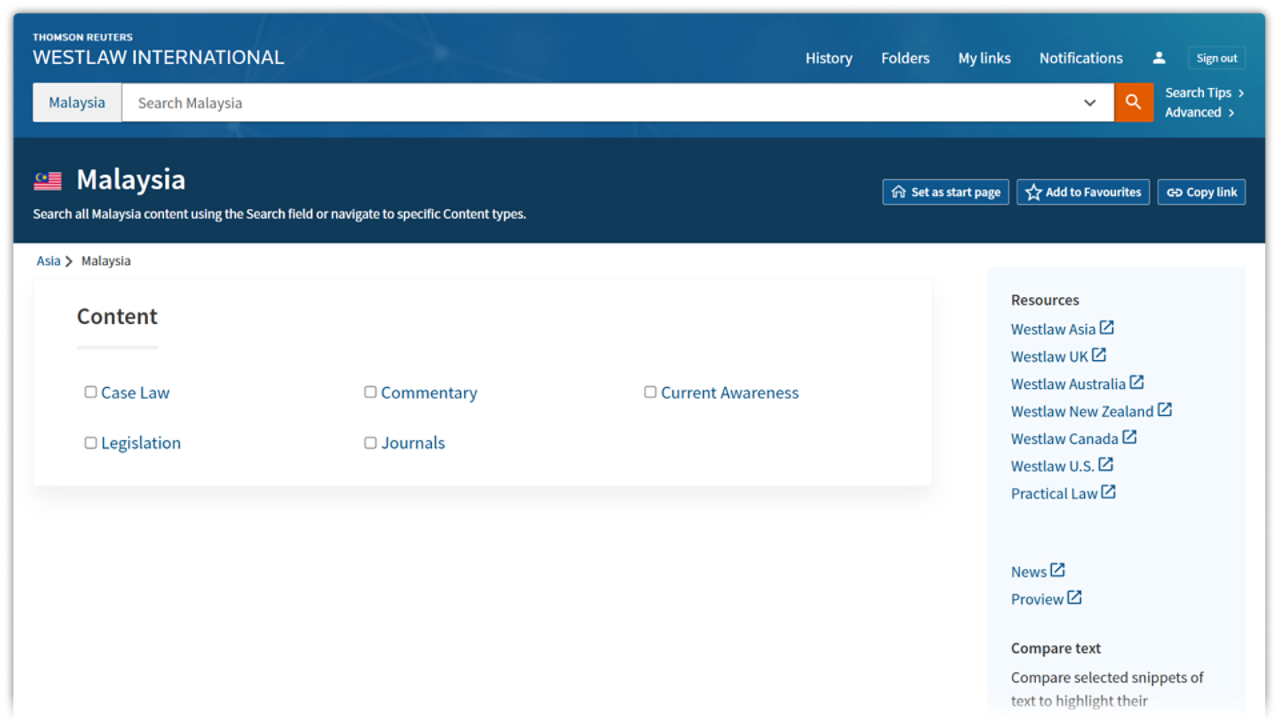The width and height of the screenshot is (1280, 720).
Task: Expand Search Tips chevron
Action: 1241,93
